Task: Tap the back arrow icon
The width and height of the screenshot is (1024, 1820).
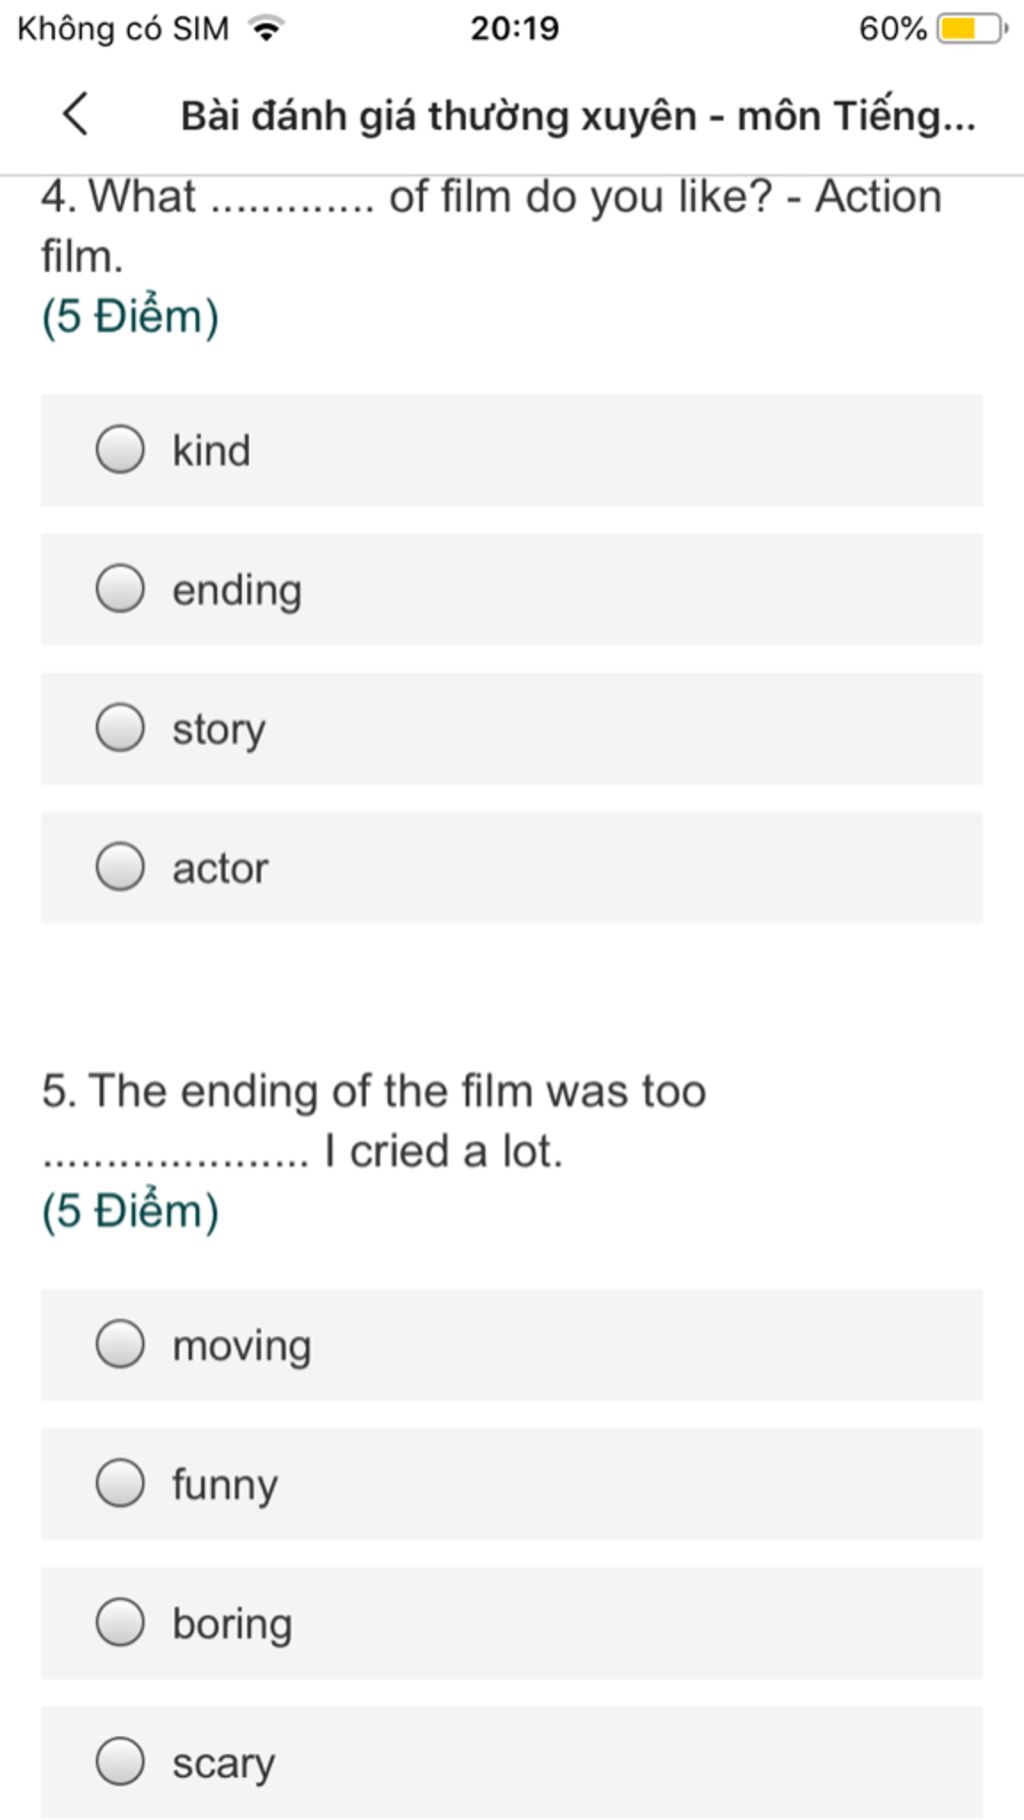Action: [76, 114]
